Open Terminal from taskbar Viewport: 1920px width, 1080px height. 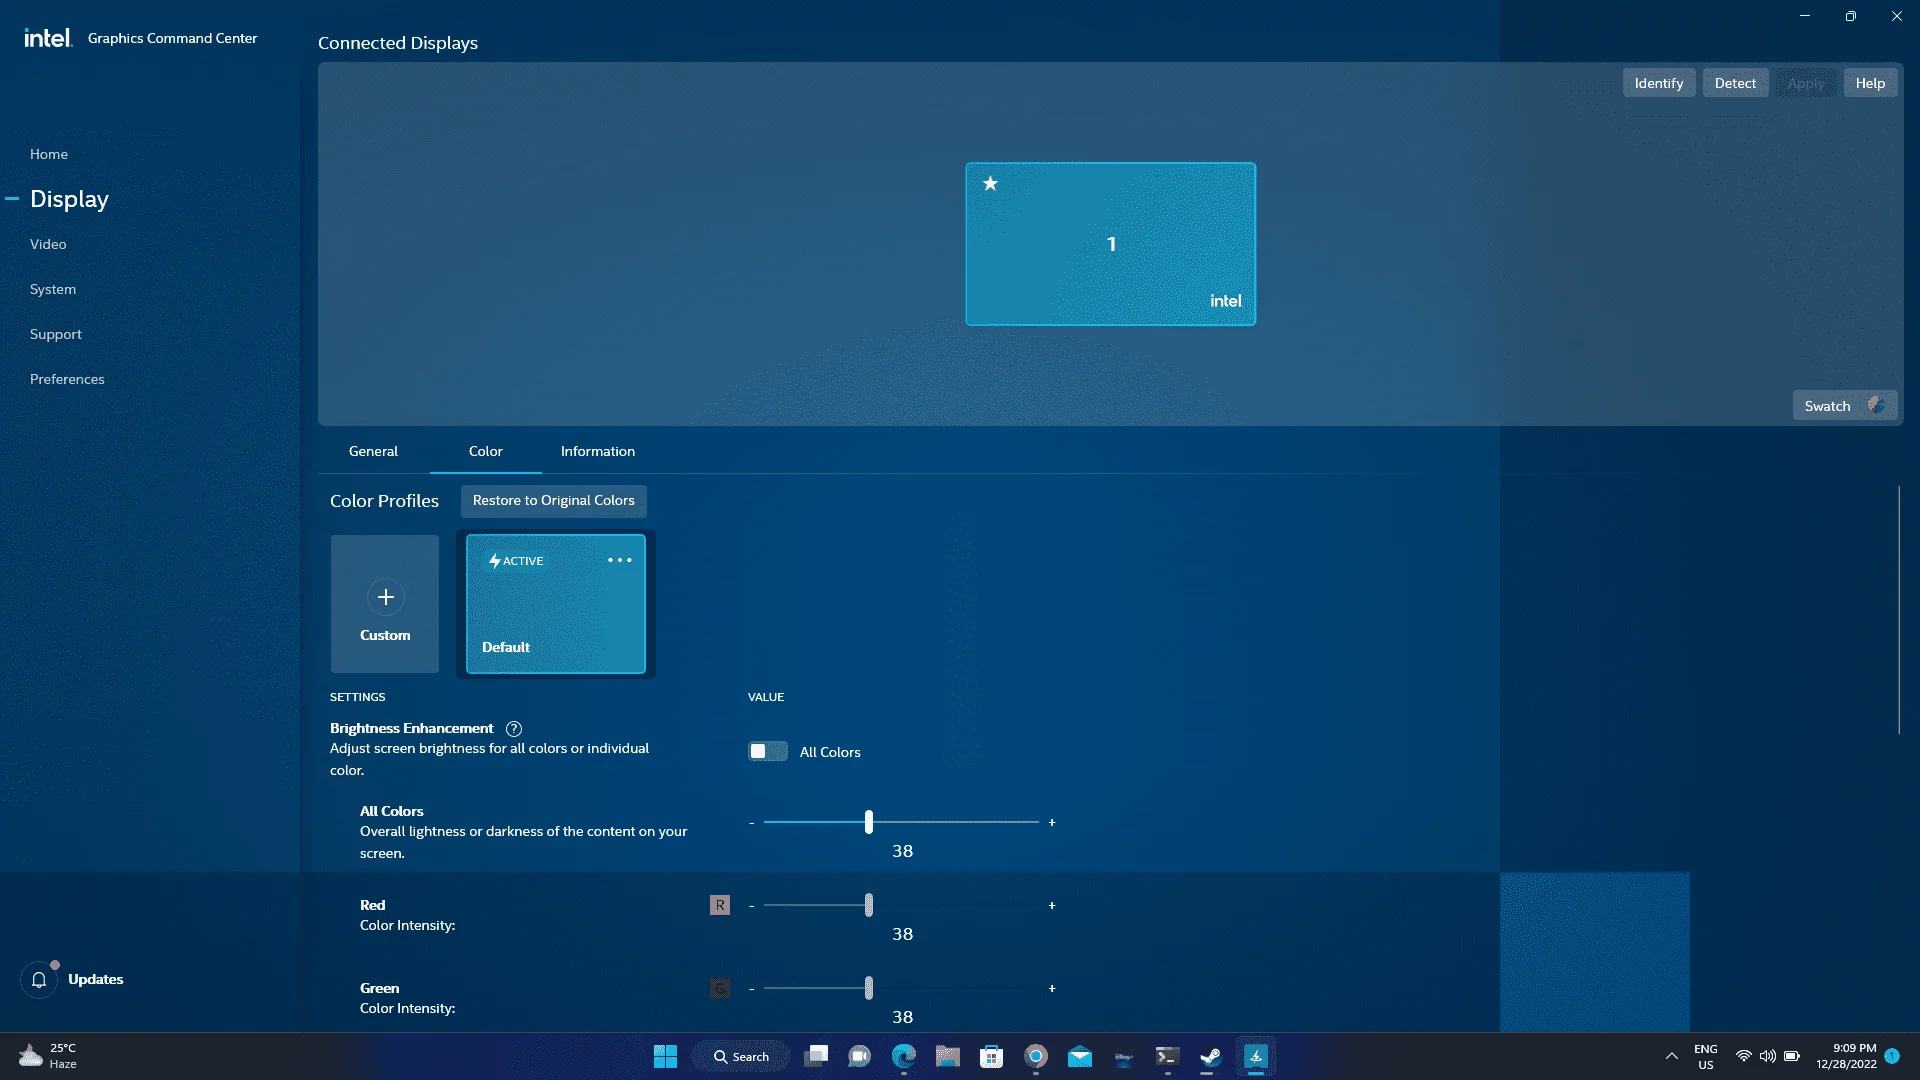pyautogui.click(x=1167, y=1056)
